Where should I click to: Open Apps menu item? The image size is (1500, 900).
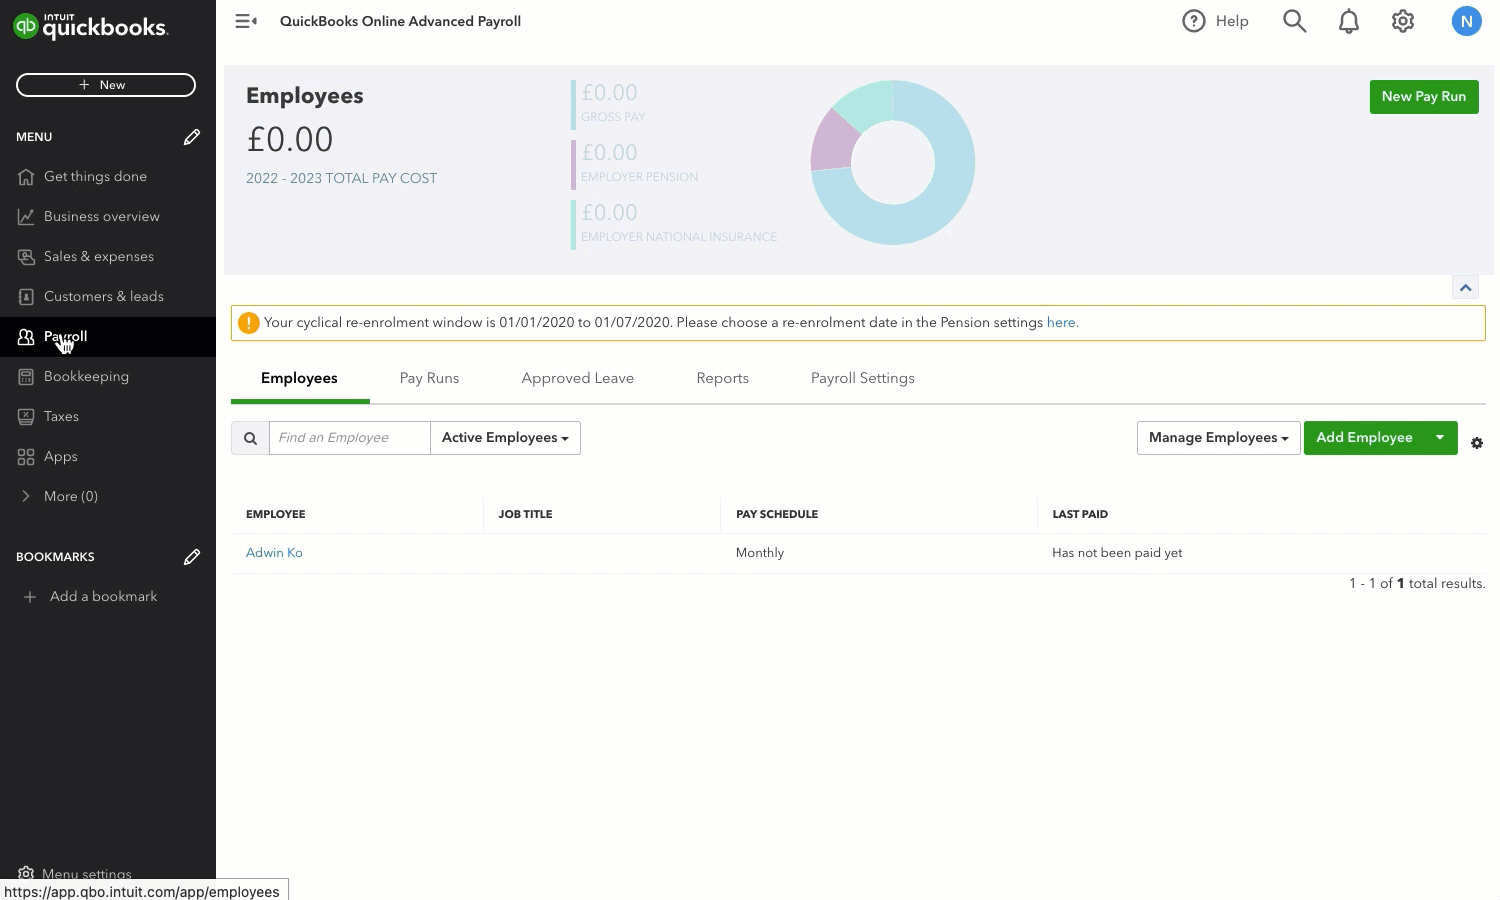click(108, 457)
